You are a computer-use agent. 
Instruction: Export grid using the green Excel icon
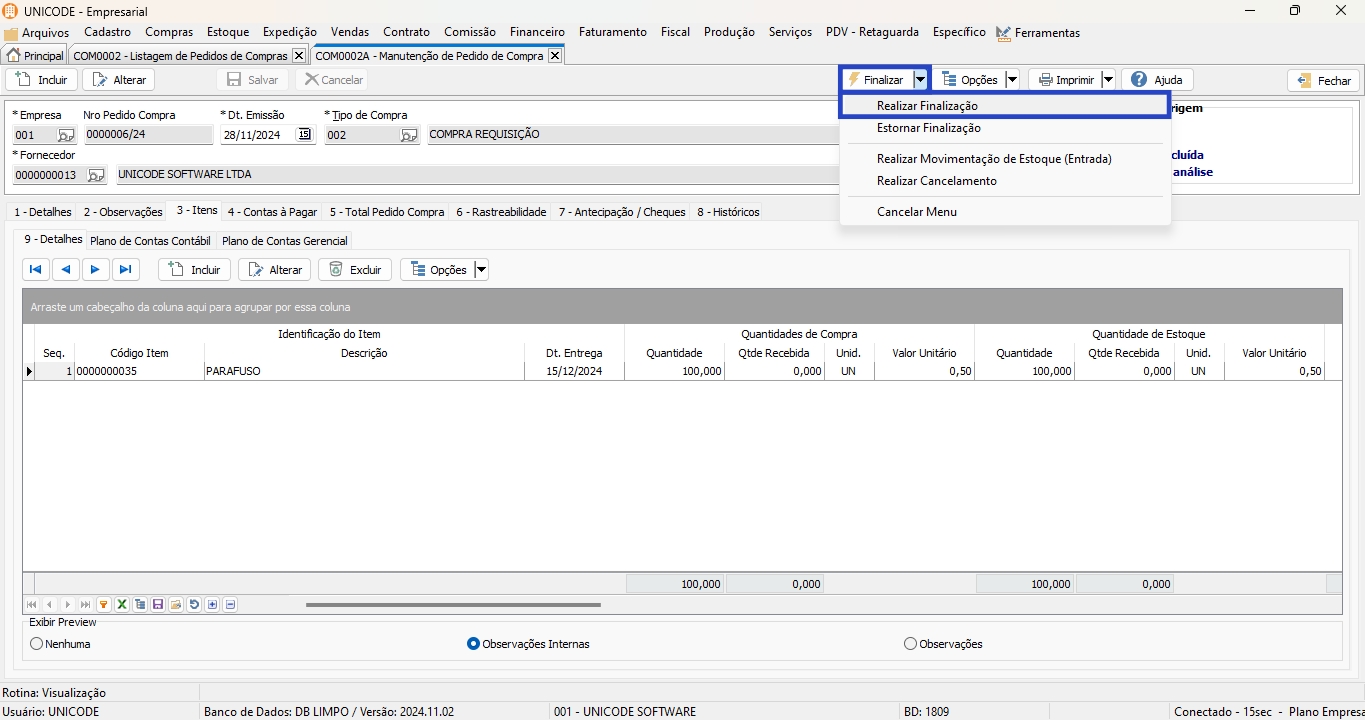(x=121, y=605)
